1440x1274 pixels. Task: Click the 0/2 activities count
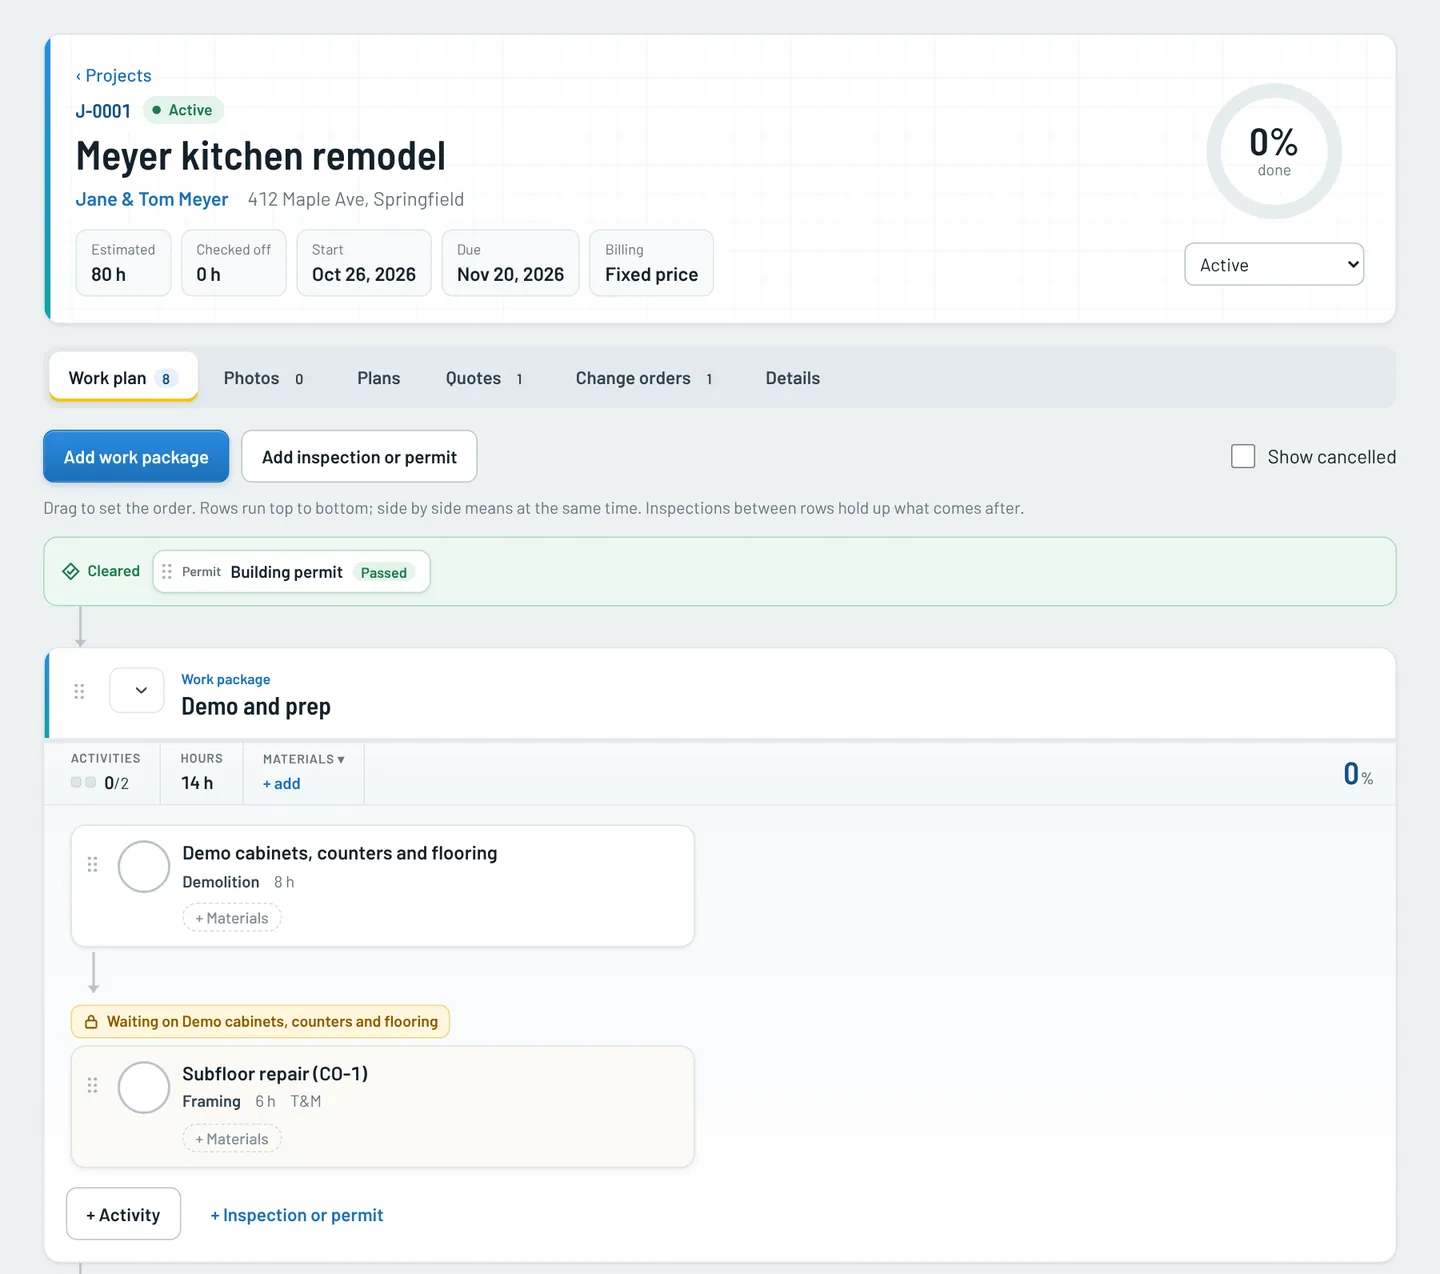(x=117, y=783)
